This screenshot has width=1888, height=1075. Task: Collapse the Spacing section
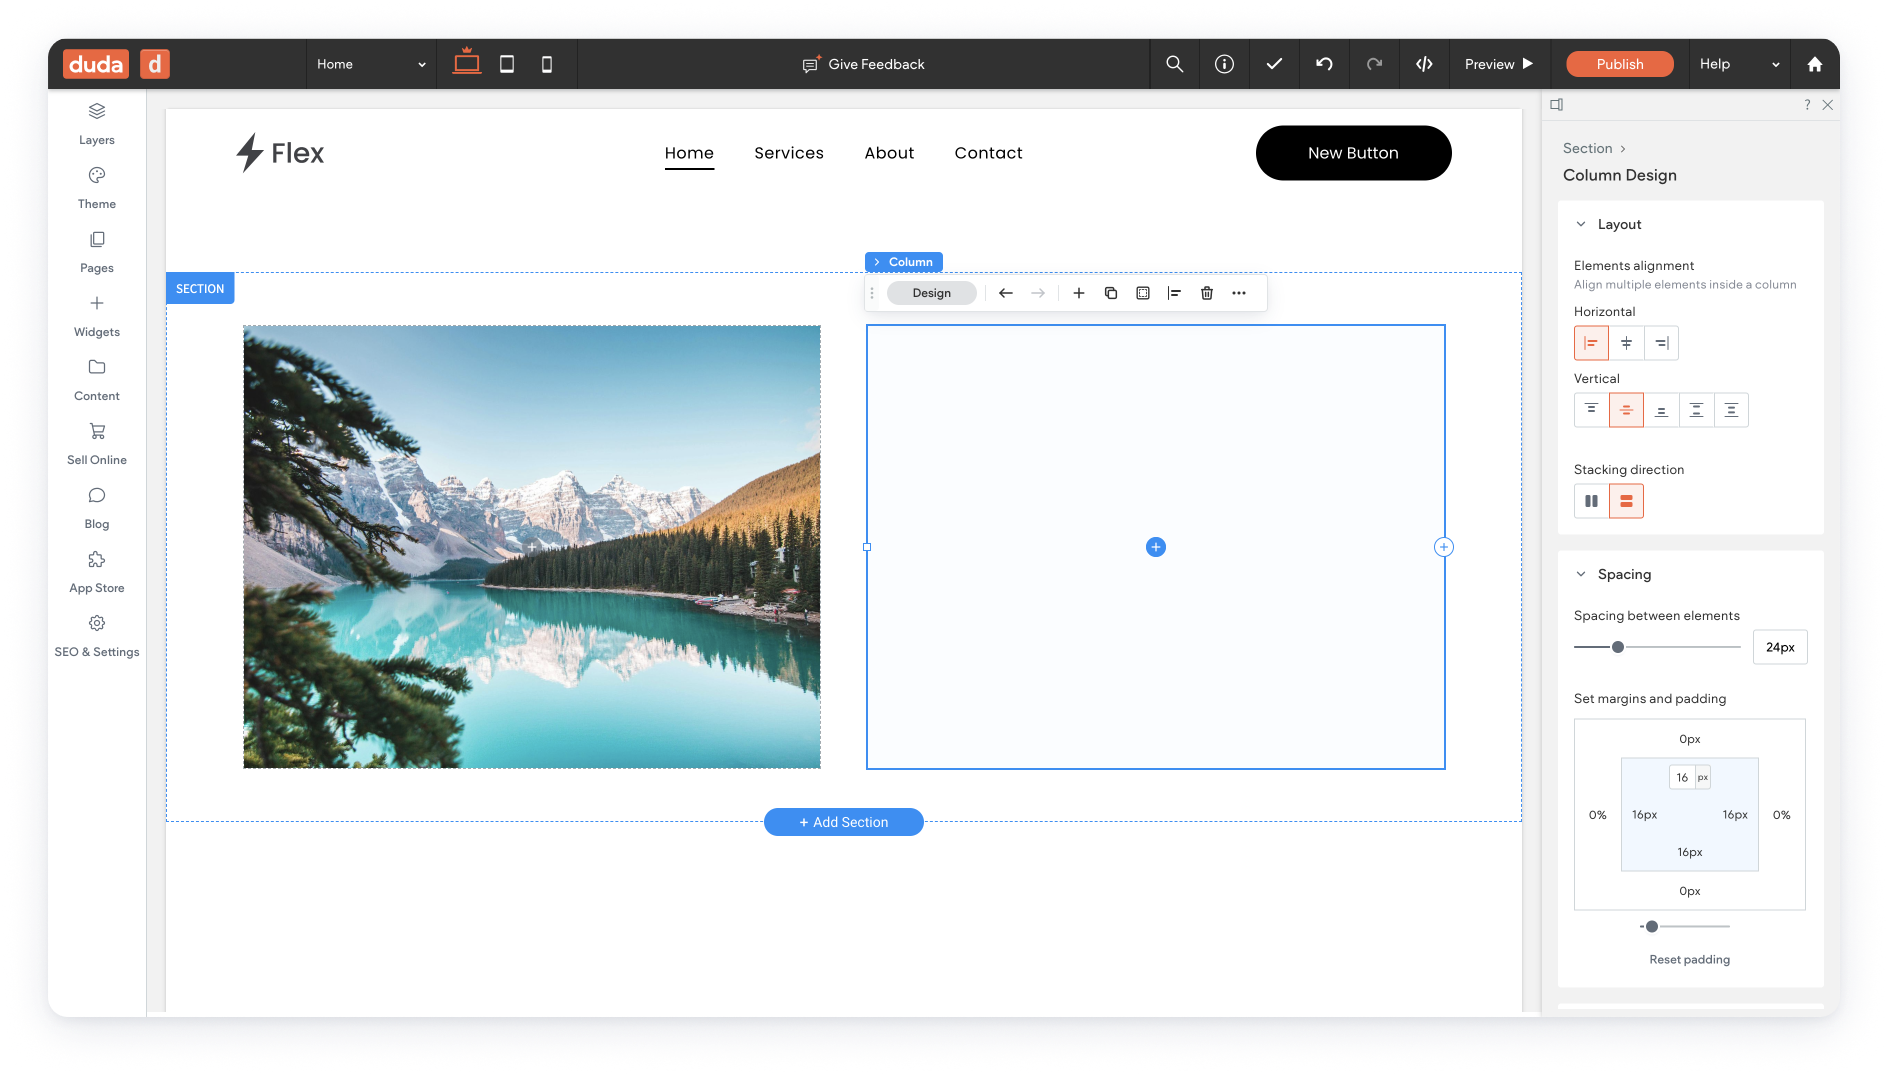[1581, 574]
